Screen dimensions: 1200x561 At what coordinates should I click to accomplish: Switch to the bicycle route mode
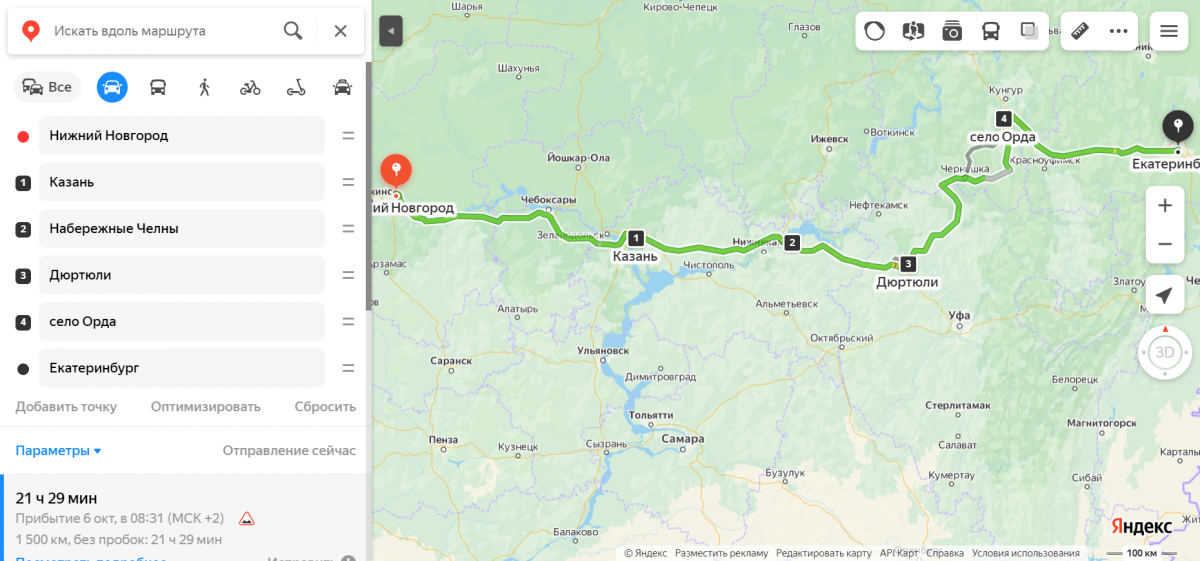pos(250,87)
